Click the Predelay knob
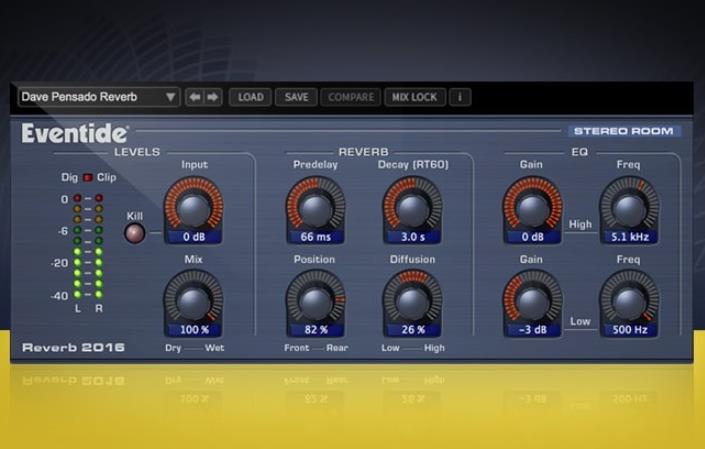 316,208
